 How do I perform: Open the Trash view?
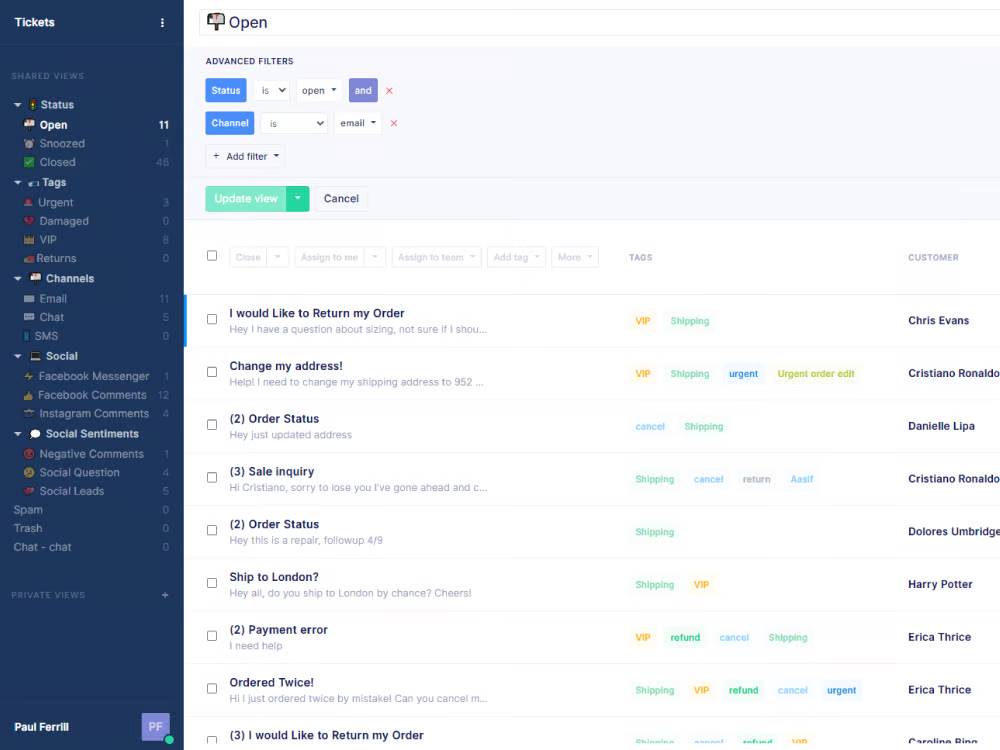coord(28,528)
